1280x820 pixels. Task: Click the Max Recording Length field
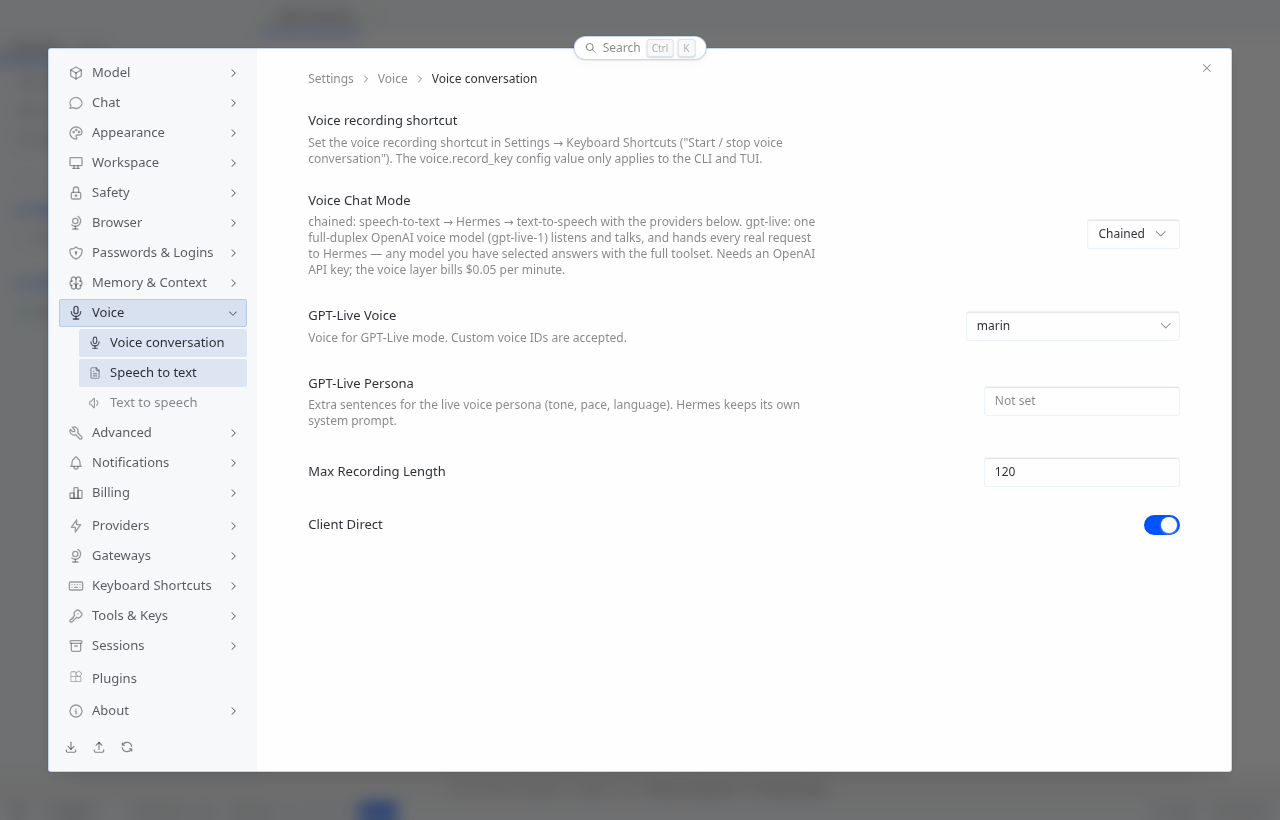1082,472
